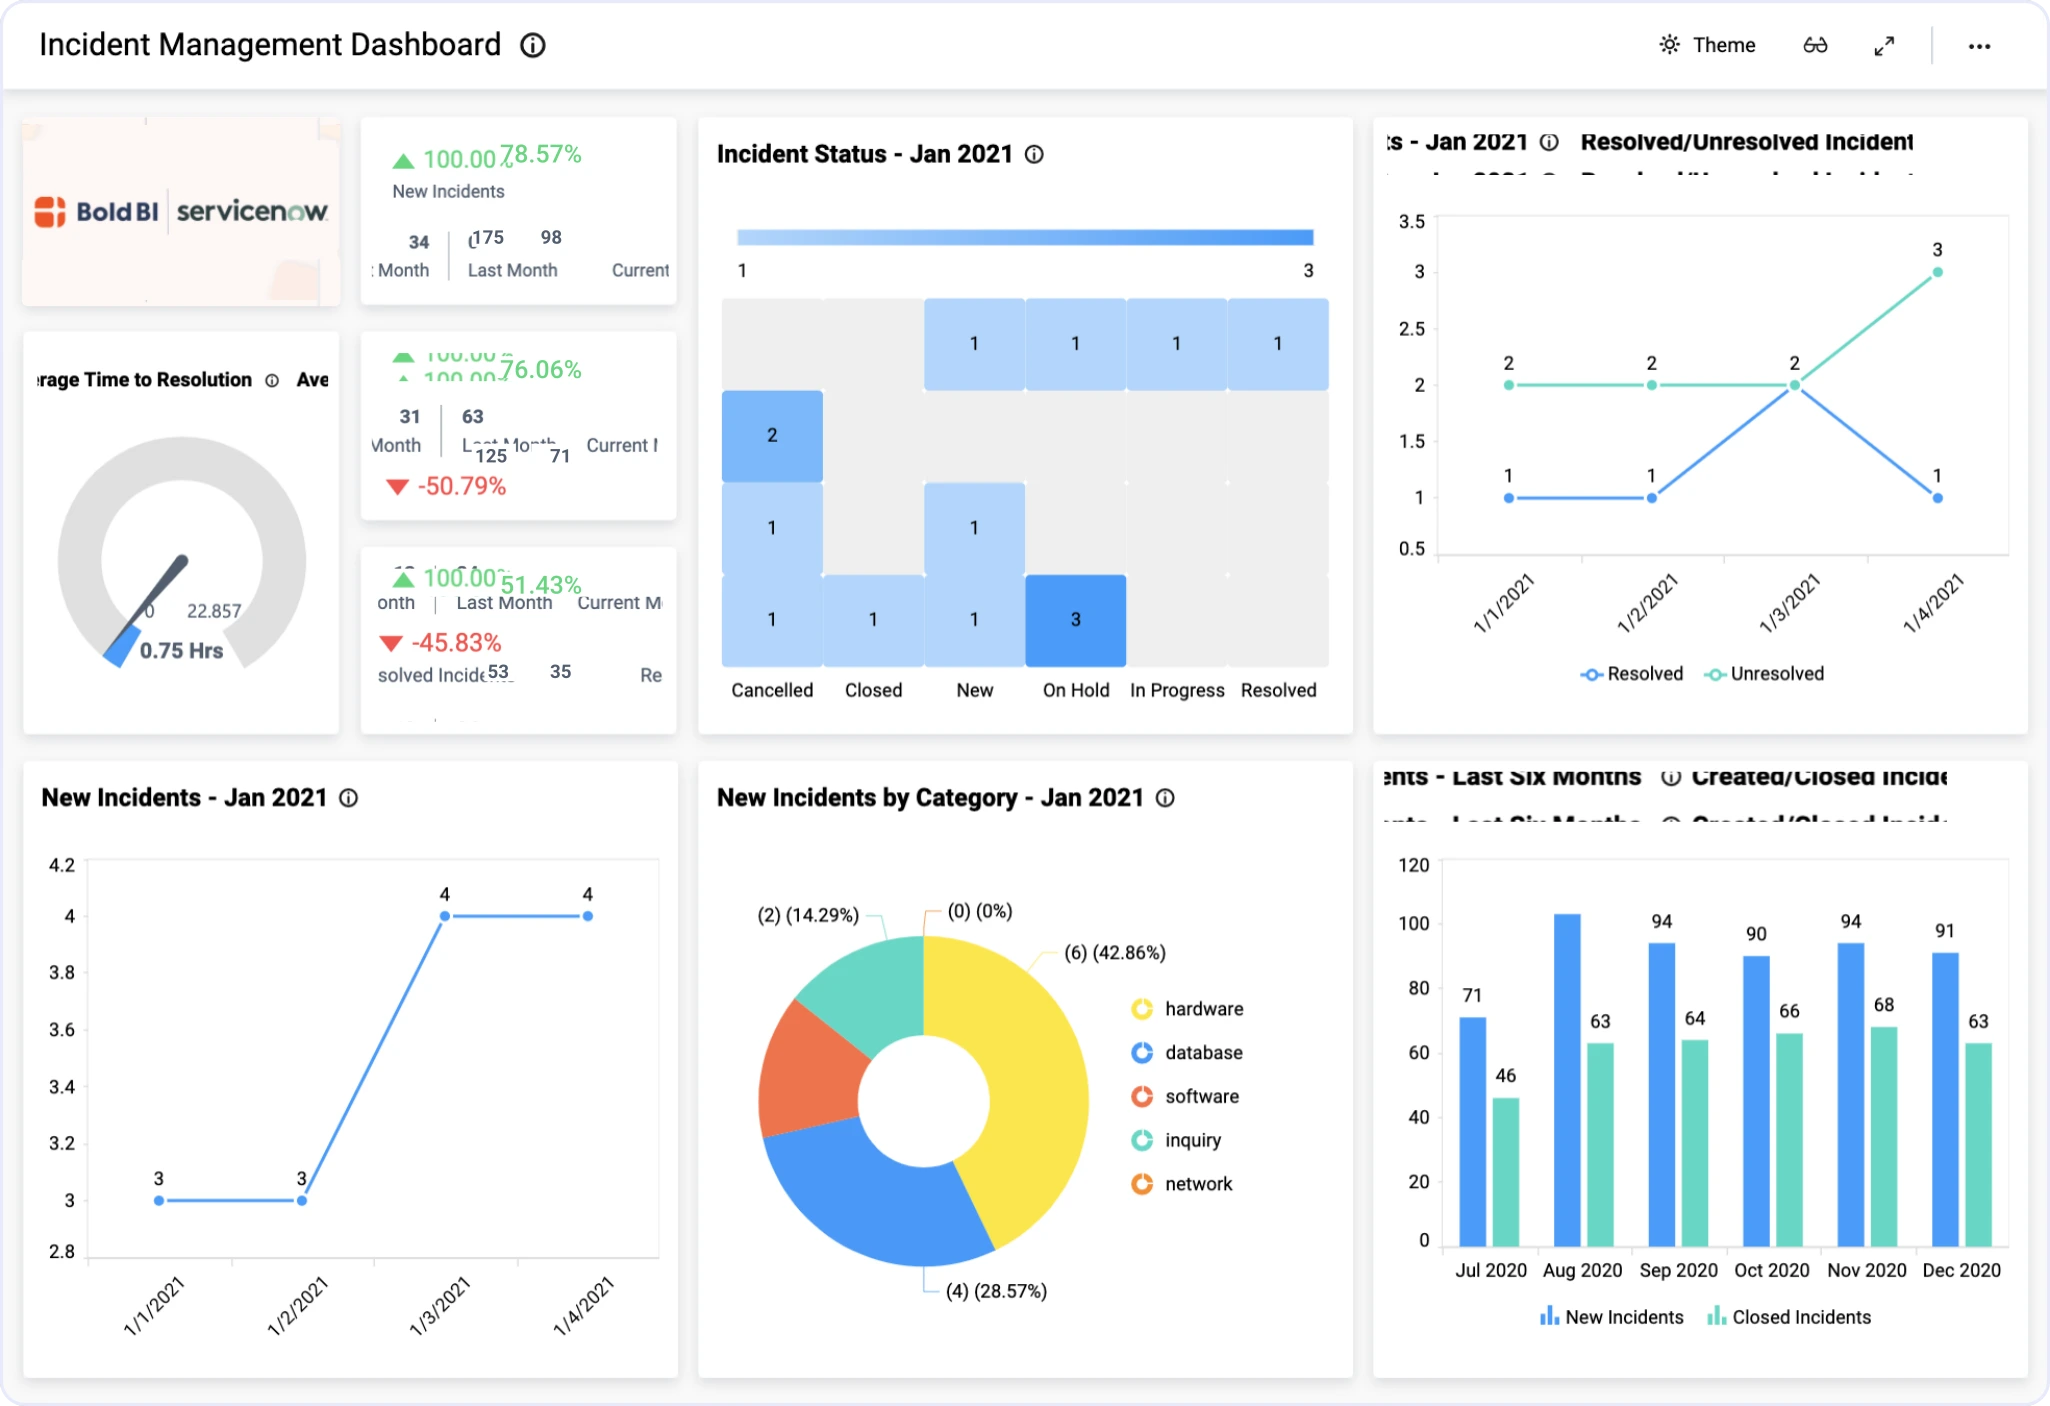Open the Theme switcher
This screenshot has height=1406, width=2050.
click(1708, 45)
